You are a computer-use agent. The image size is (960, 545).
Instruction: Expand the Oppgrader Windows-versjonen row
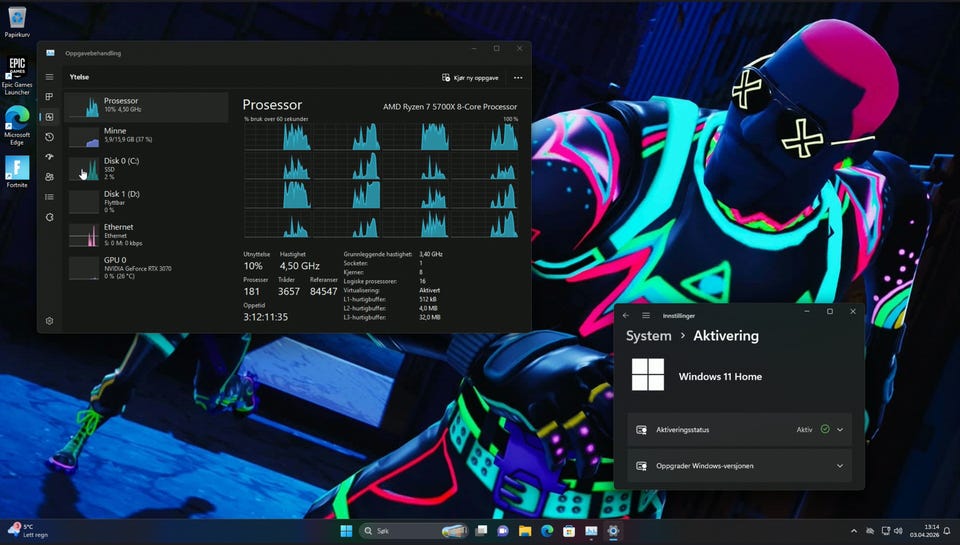(839, 466)
